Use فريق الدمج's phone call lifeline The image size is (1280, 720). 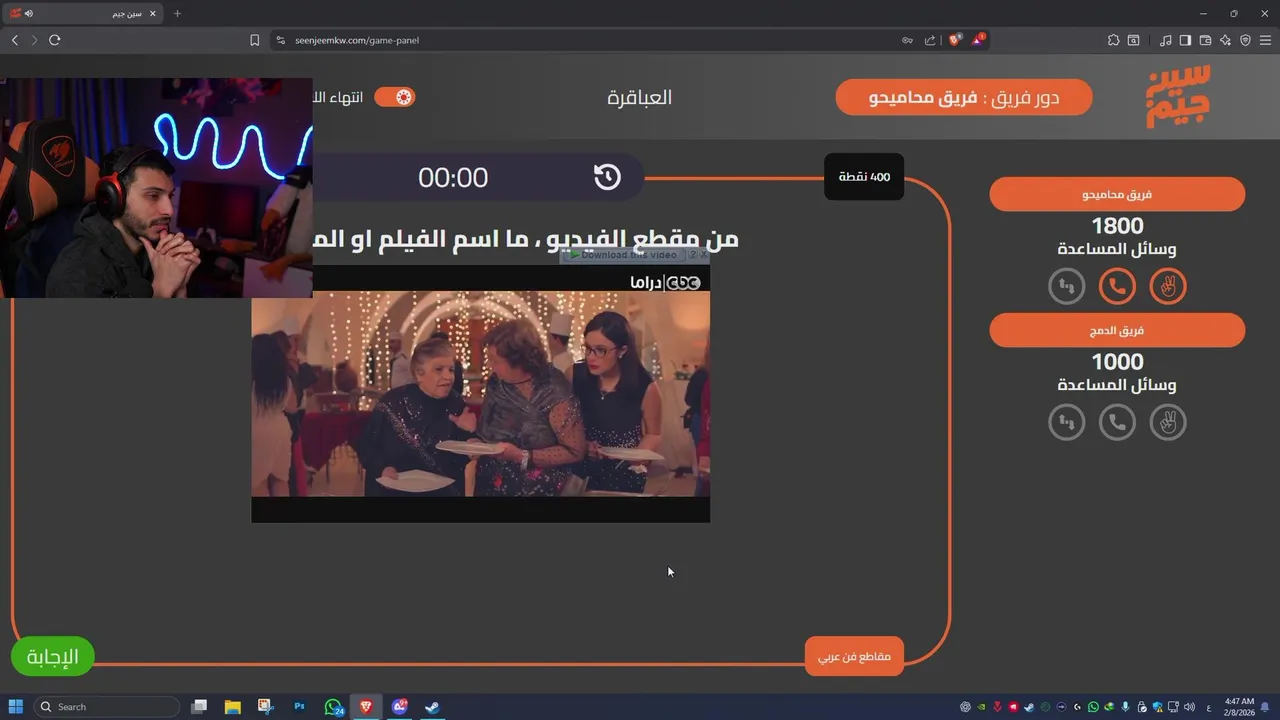click(1117, 423)
